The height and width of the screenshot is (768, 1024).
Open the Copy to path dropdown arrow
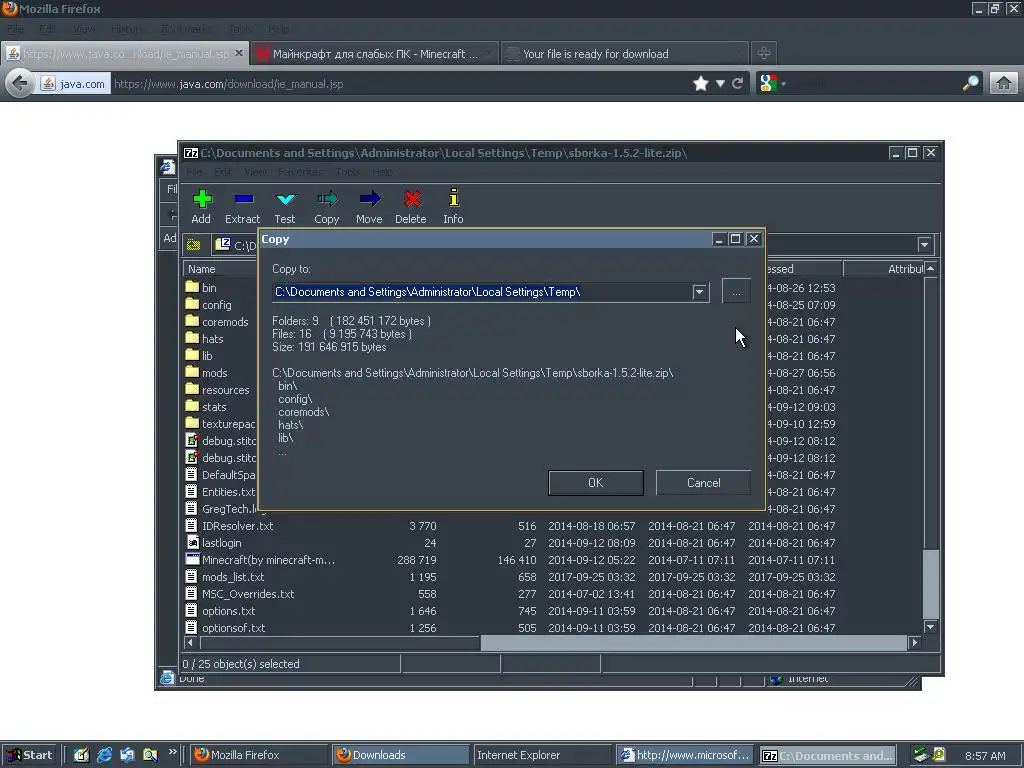699,292
